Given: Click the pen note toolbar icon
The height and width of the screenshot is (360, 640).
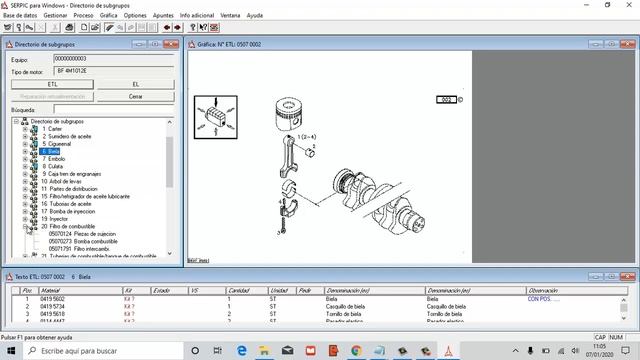Looking at the screenshot, I should pos(109,27).
